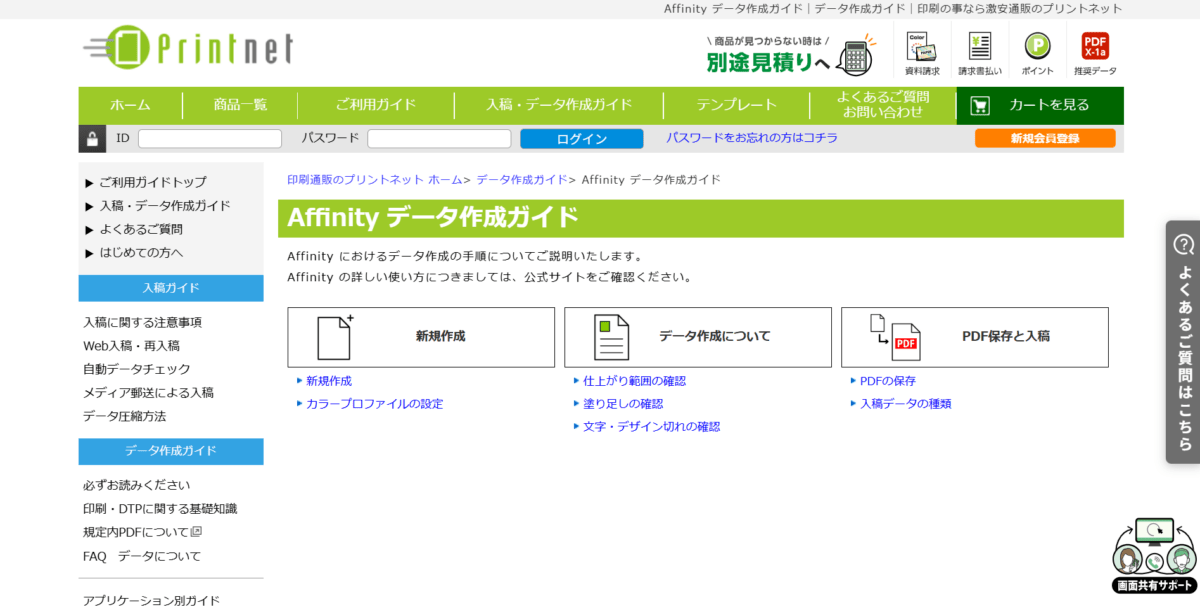Image resolution: width=1200 pixels, height=612 pixels.
Task: Open the 画面共有サポート support icon
Action: tap(1154, 555)
